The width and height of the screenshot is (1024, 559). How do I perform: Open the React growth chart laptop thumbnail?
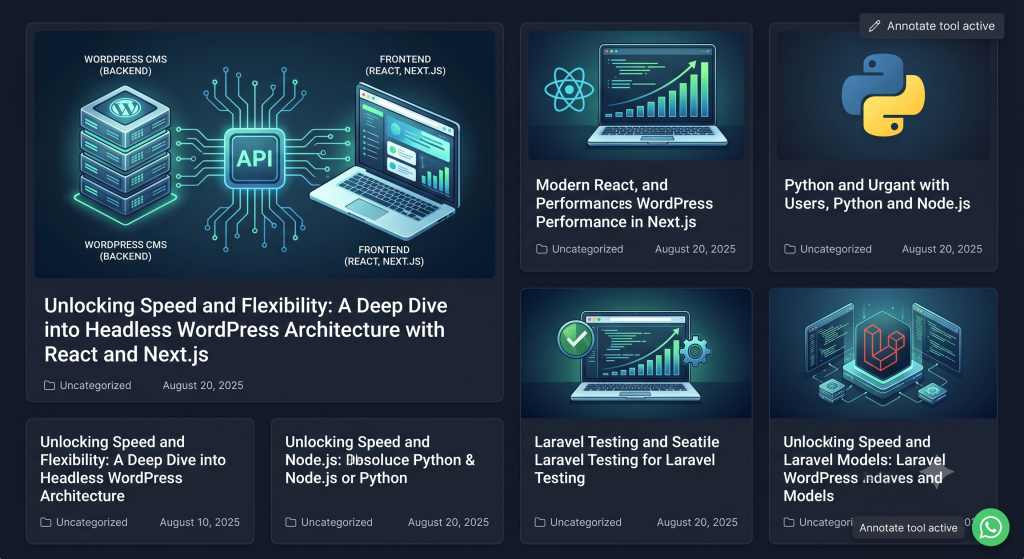pos(636,95)
